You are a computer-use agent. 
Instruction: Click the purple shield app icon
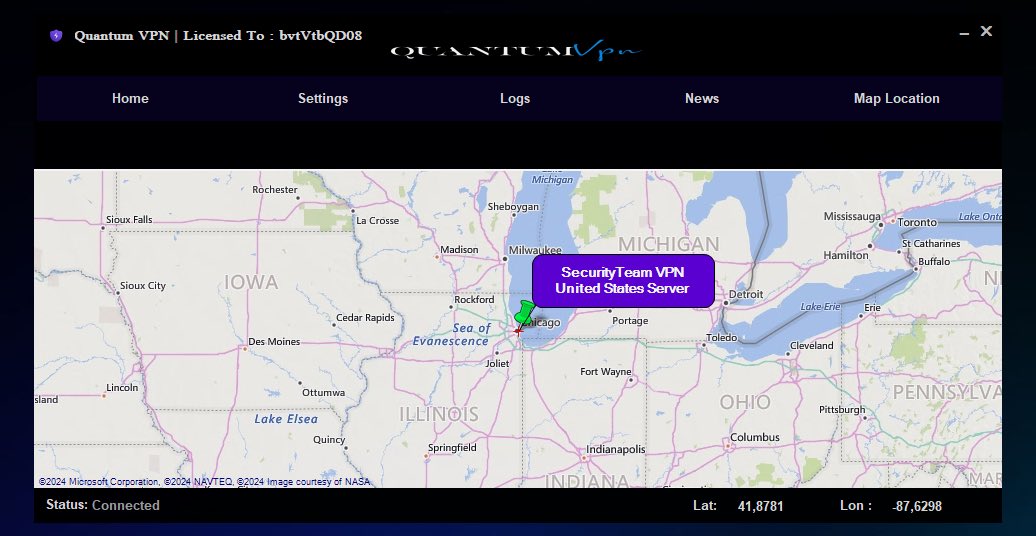pyautogui.click(x=56, y=36)
